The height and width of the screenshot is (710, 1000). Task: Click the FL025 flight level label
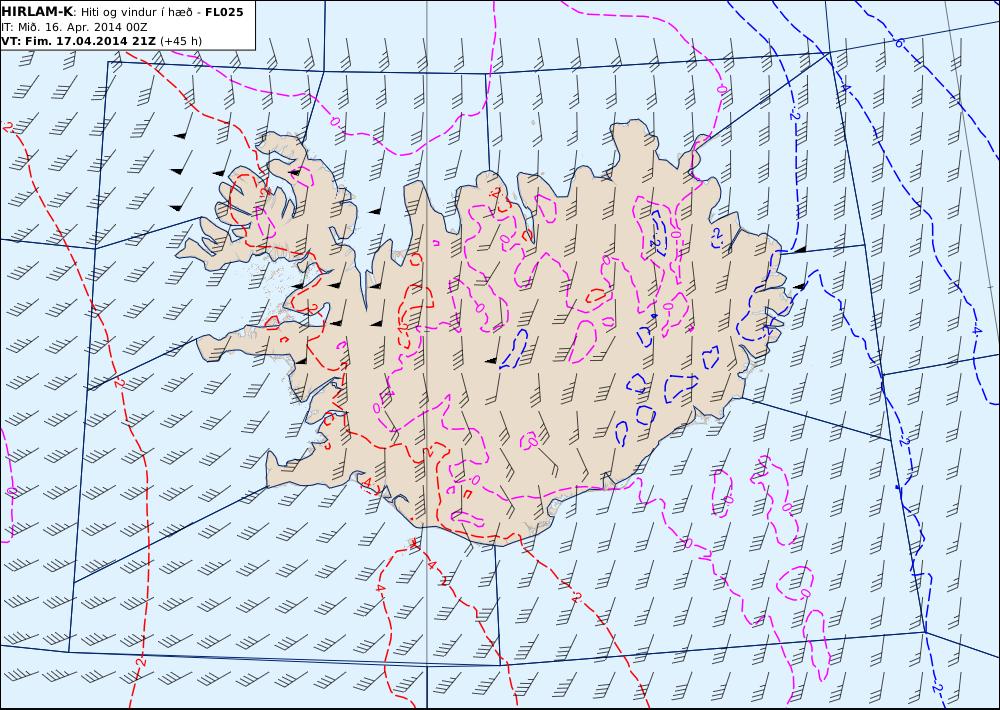coord(224,12)
